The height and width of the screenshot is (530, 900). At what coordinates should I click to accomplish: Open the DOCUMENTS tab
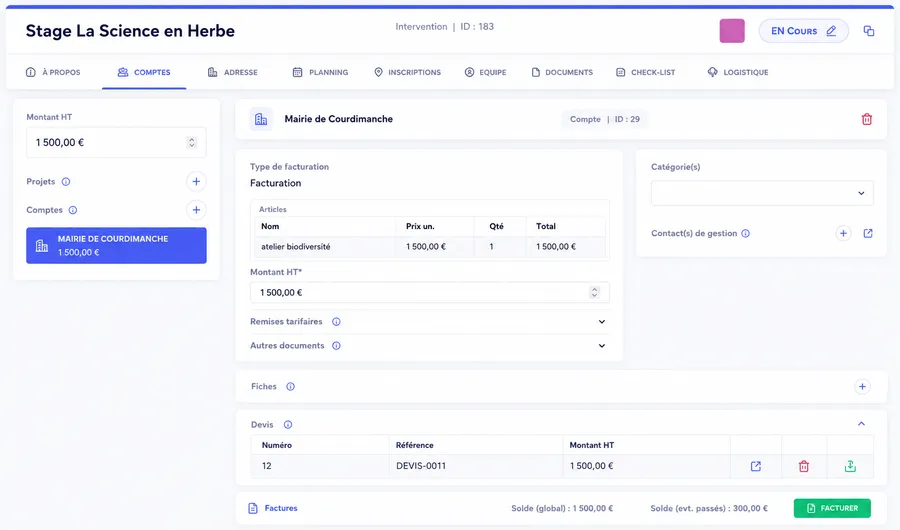point(562,72)
